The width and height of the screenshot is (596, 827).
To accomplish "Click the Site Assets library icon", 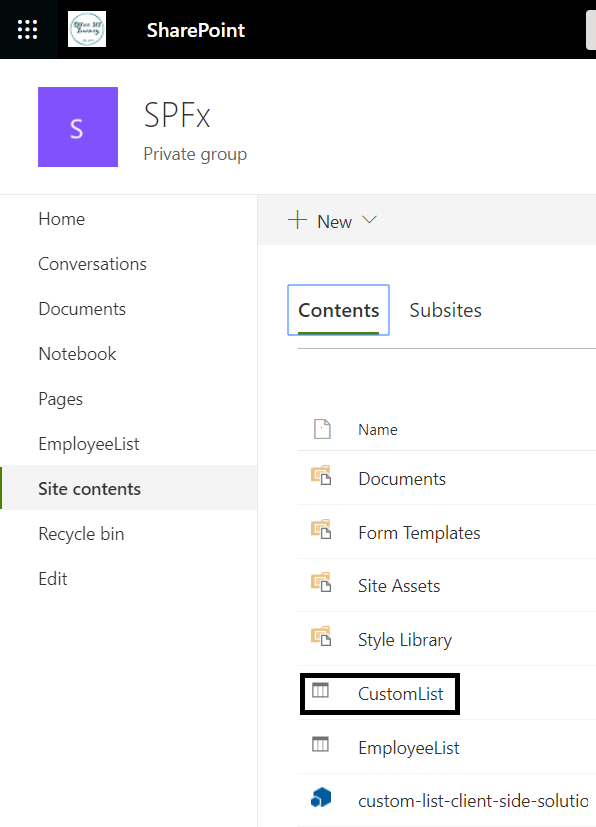I will [321, 582].
